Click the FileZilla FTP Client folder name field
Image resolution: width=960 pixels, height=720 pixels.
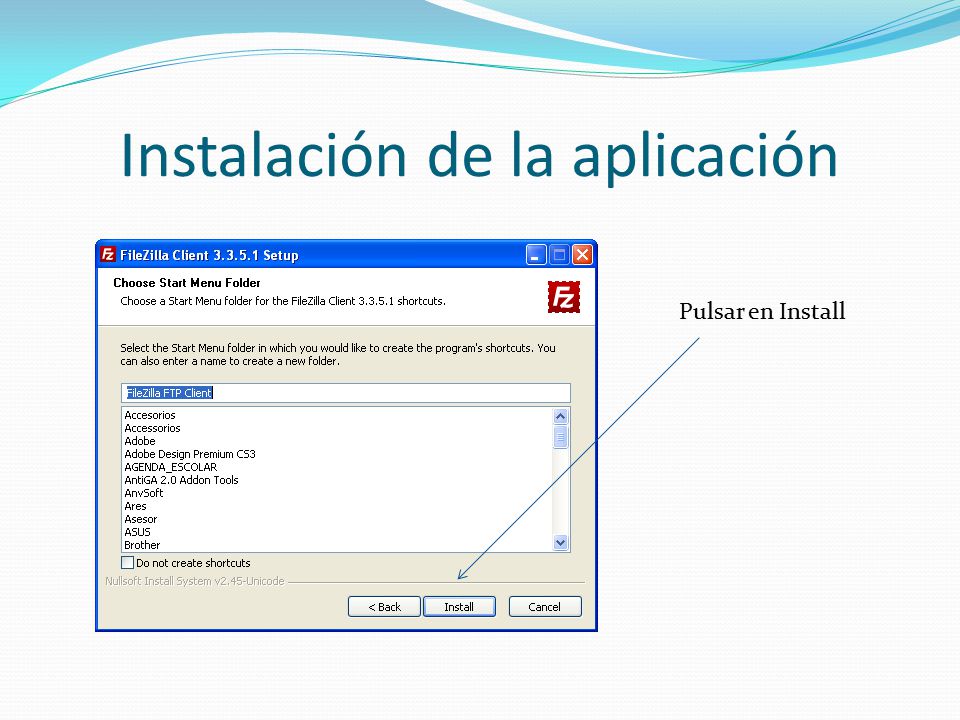(346, 392)
